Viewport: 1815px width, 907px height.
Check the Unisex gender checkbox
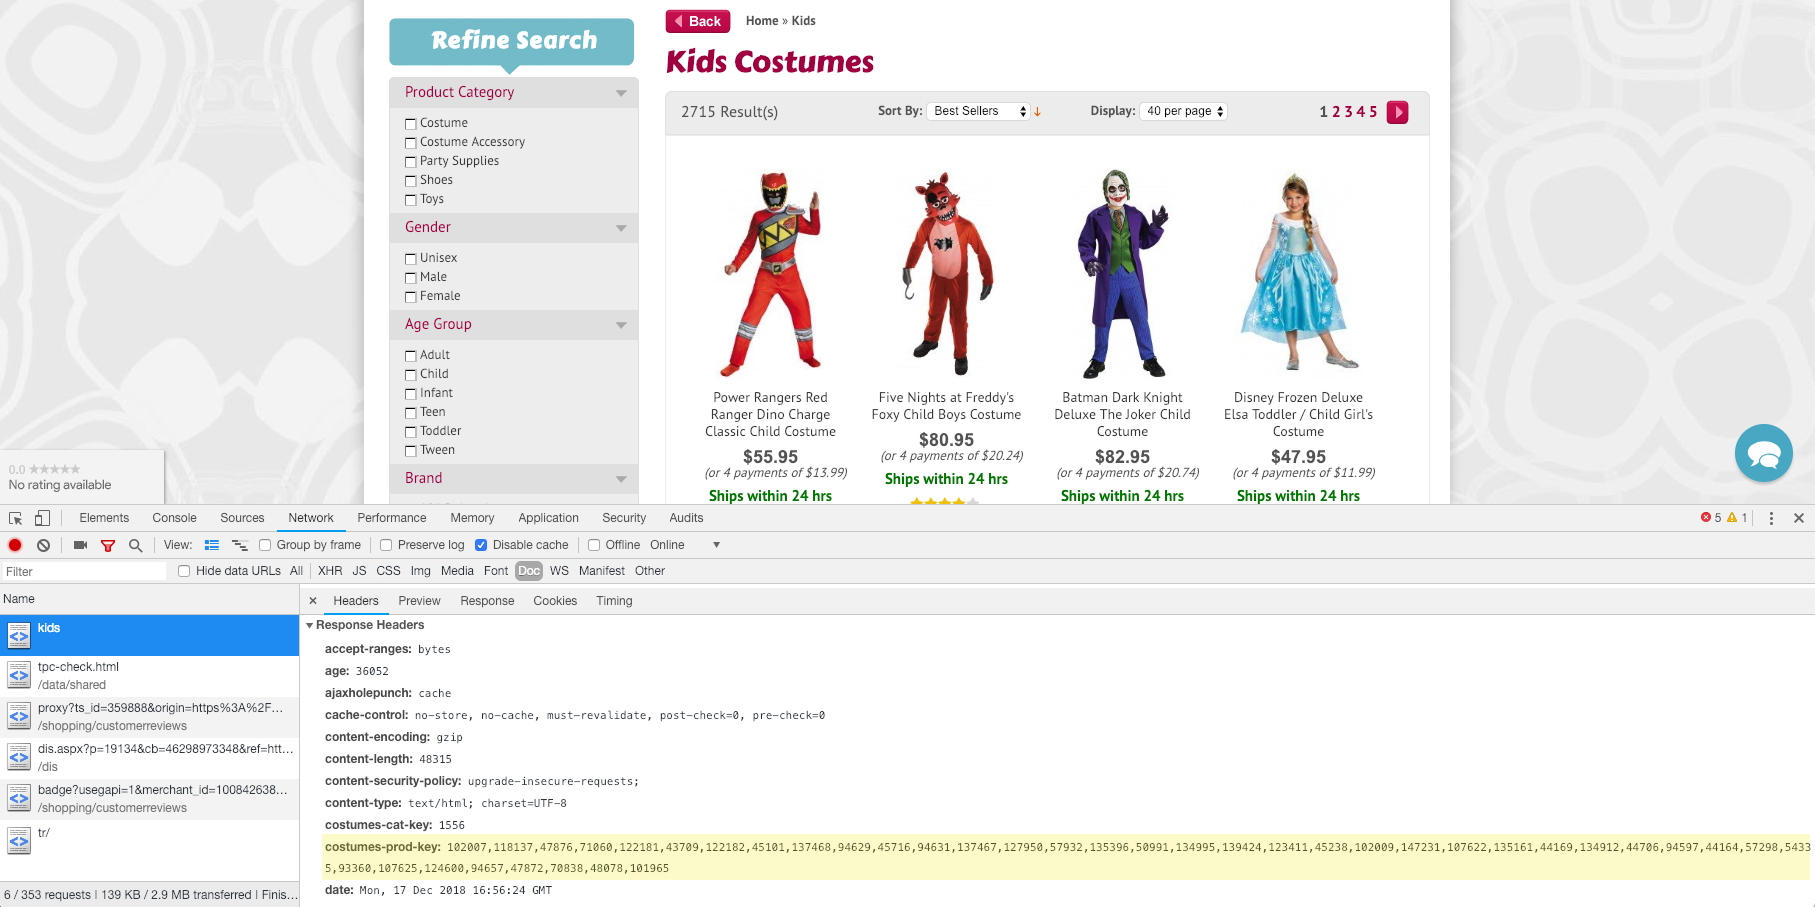410,259
